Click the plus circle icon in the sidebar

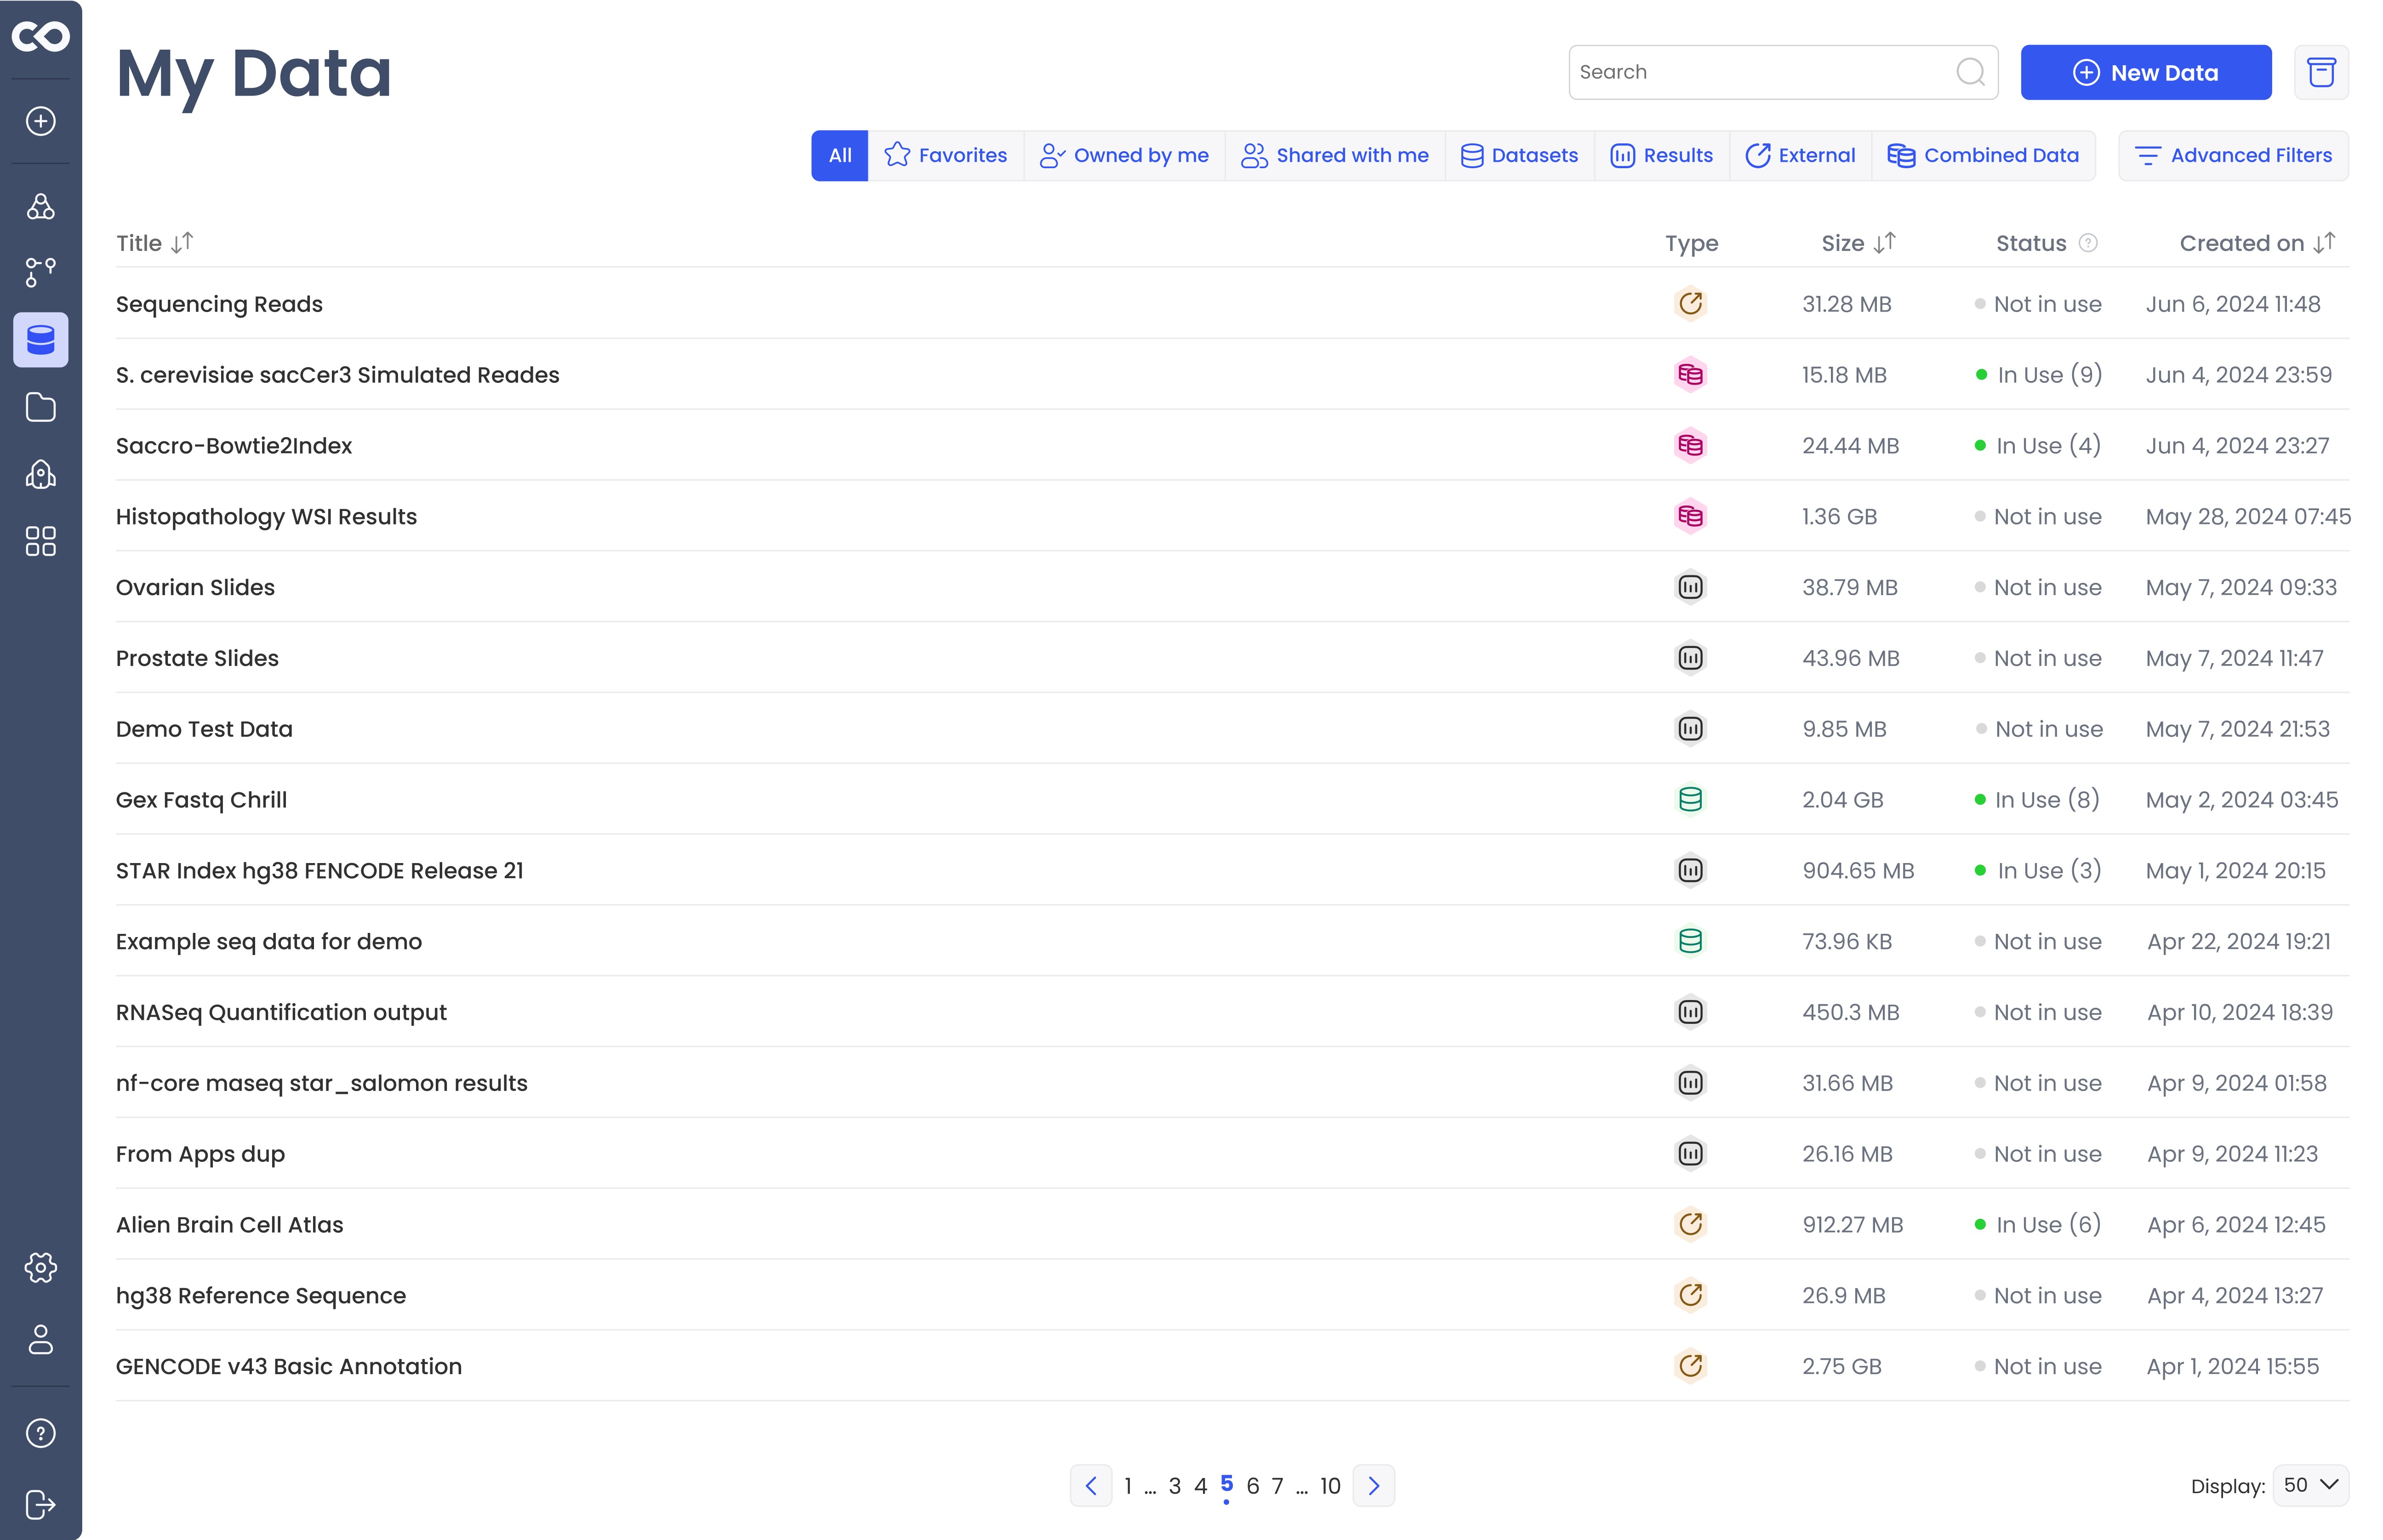point(40,122)
